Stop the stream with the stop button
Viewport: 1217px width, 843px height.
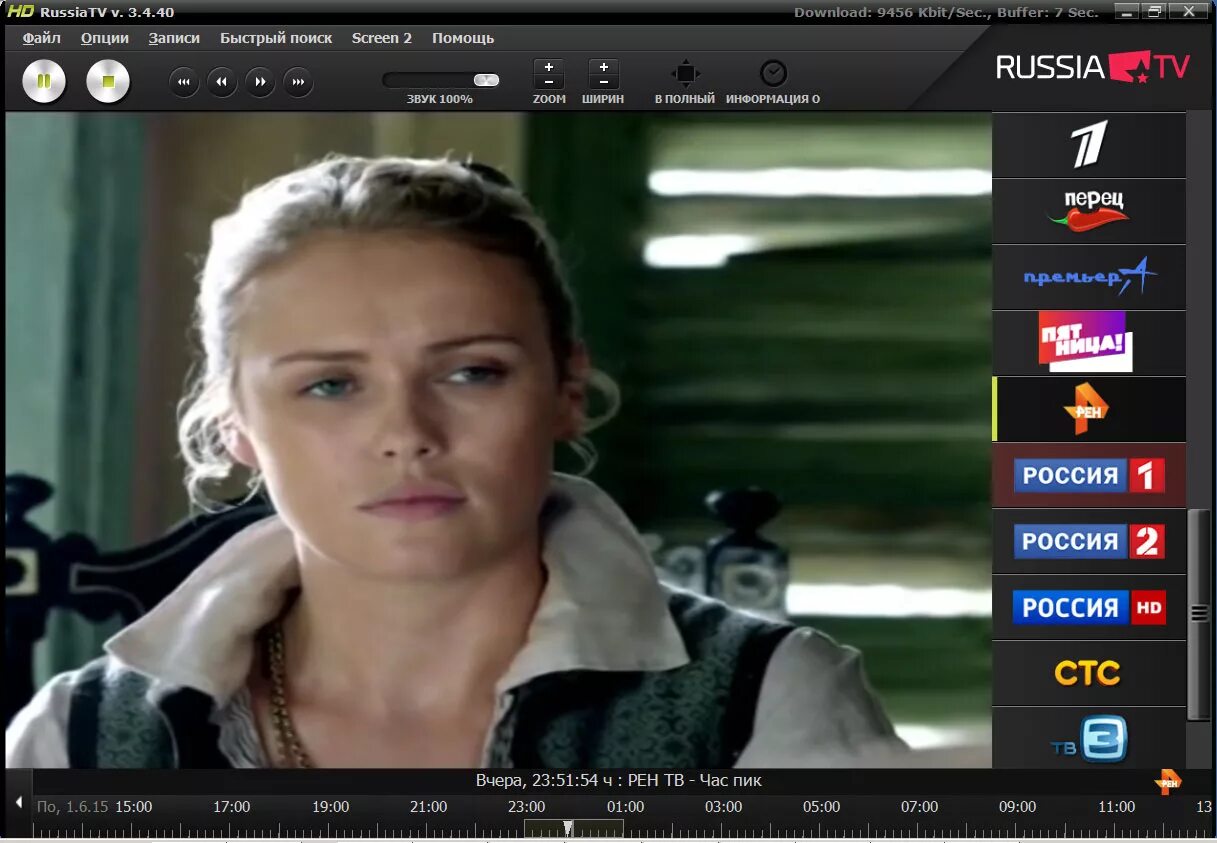[x=108, y=81]
